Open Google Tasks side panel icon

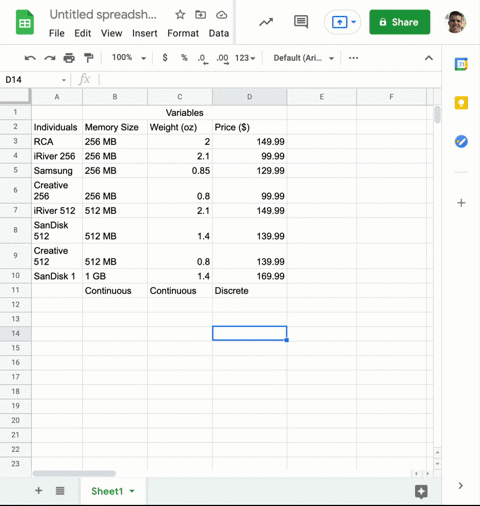461,142
